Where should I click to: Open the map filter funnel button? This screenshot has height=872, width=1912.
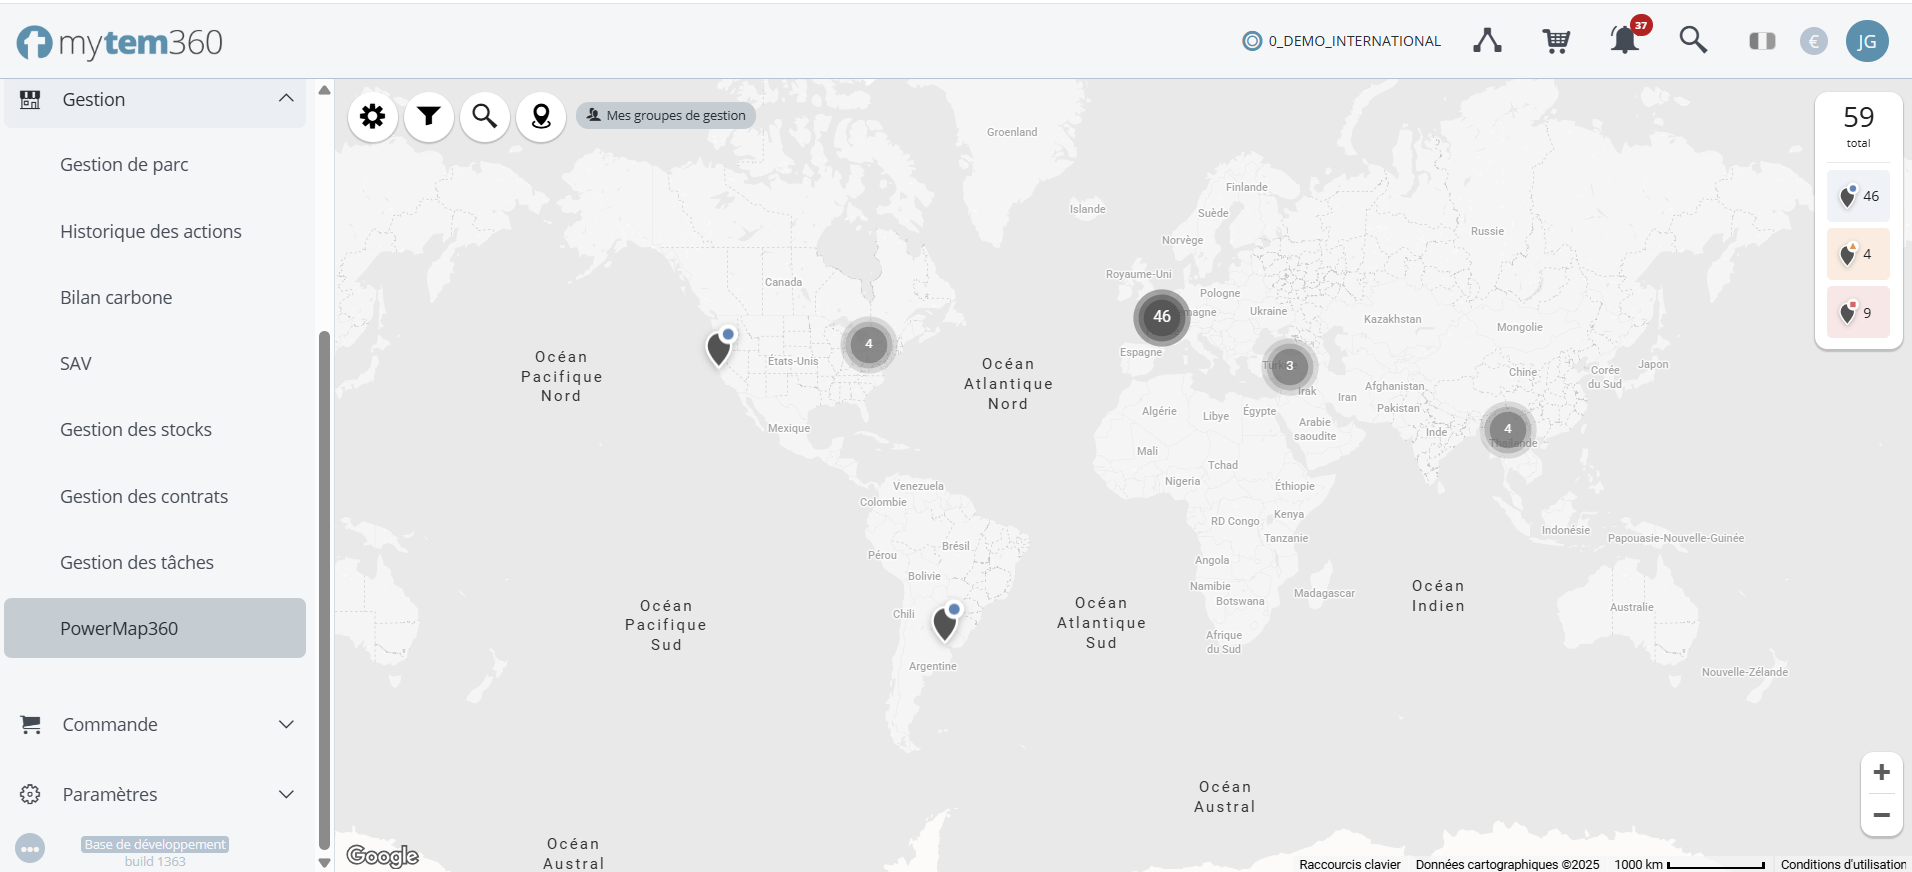(429, 117)
